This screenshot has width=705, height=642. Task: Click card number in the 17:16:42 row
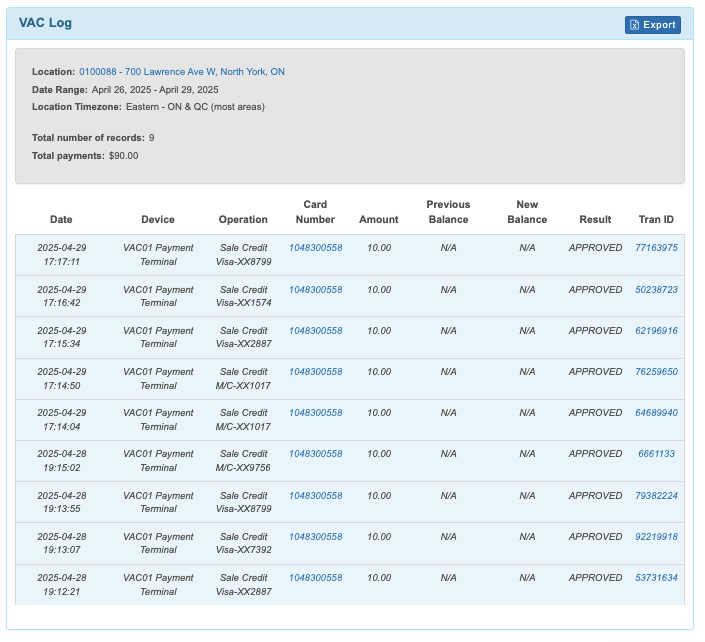pos(316,290)
